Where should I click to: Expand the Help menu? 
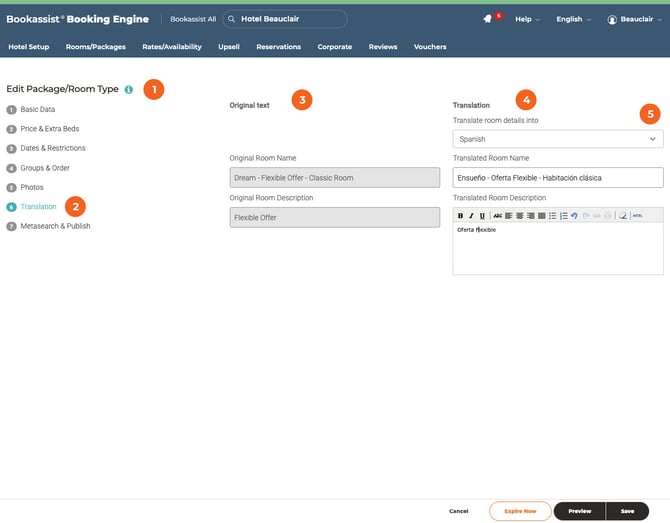[x=527, y=19]
